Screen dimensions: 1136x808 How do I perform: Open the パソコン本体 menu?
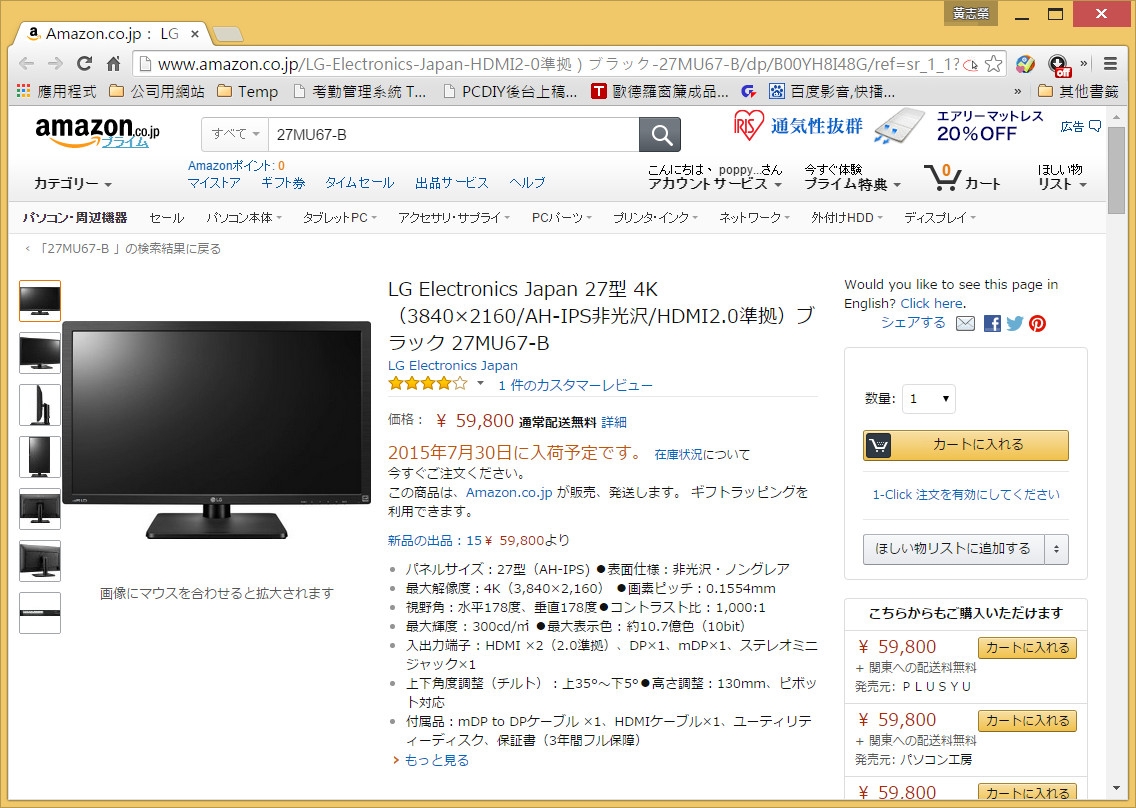tap(243, 218)
